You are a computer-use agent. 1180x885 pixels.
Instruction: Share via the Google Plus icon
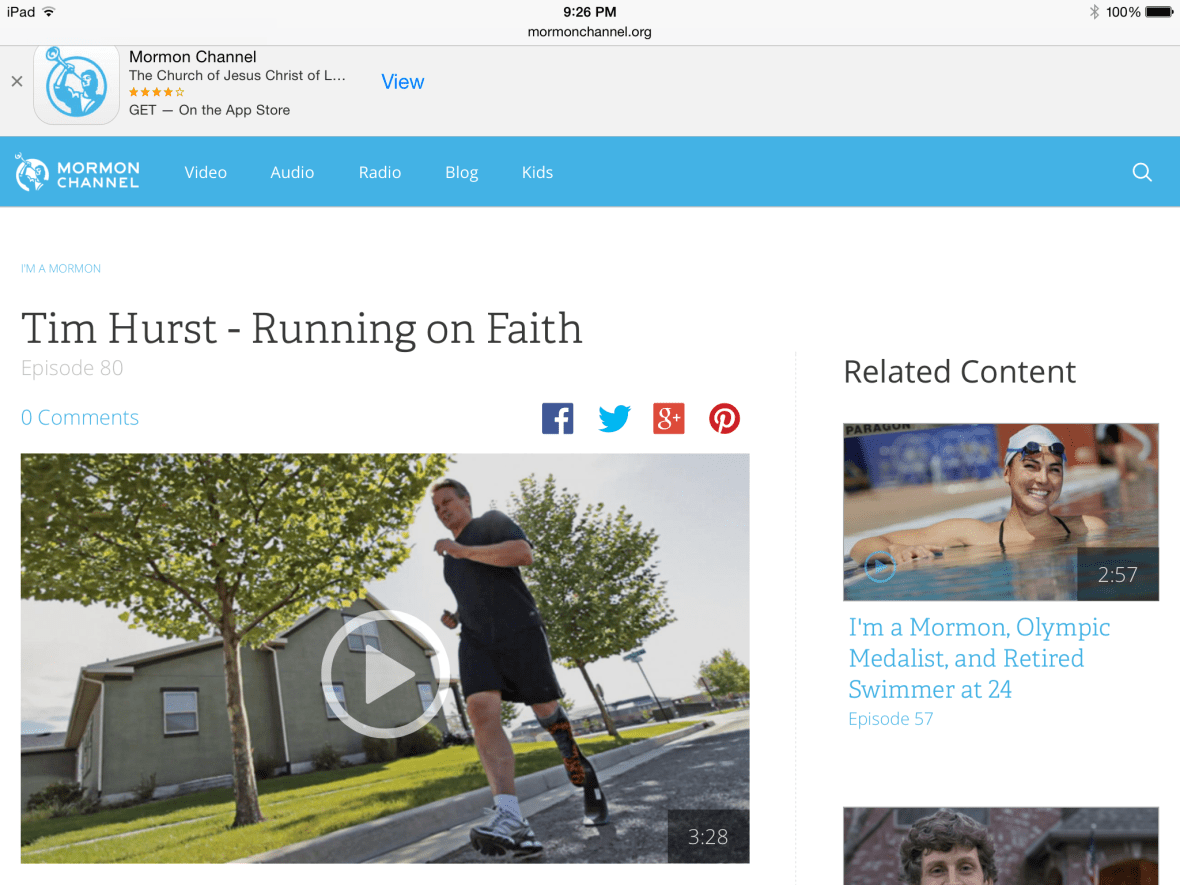tap(668, 418)
